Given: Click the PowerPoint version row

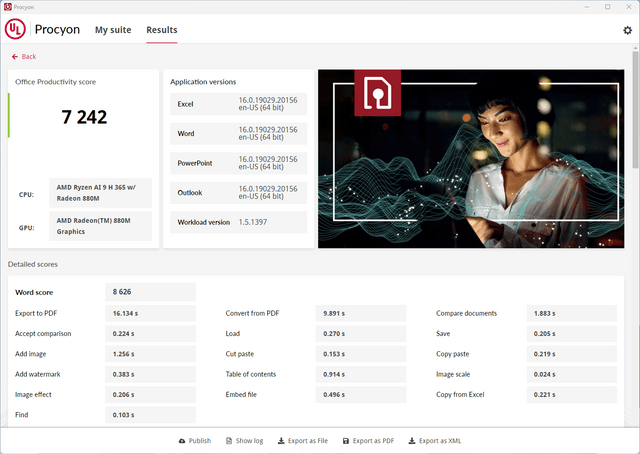Looking at the screenshot, I should (239, 163).
